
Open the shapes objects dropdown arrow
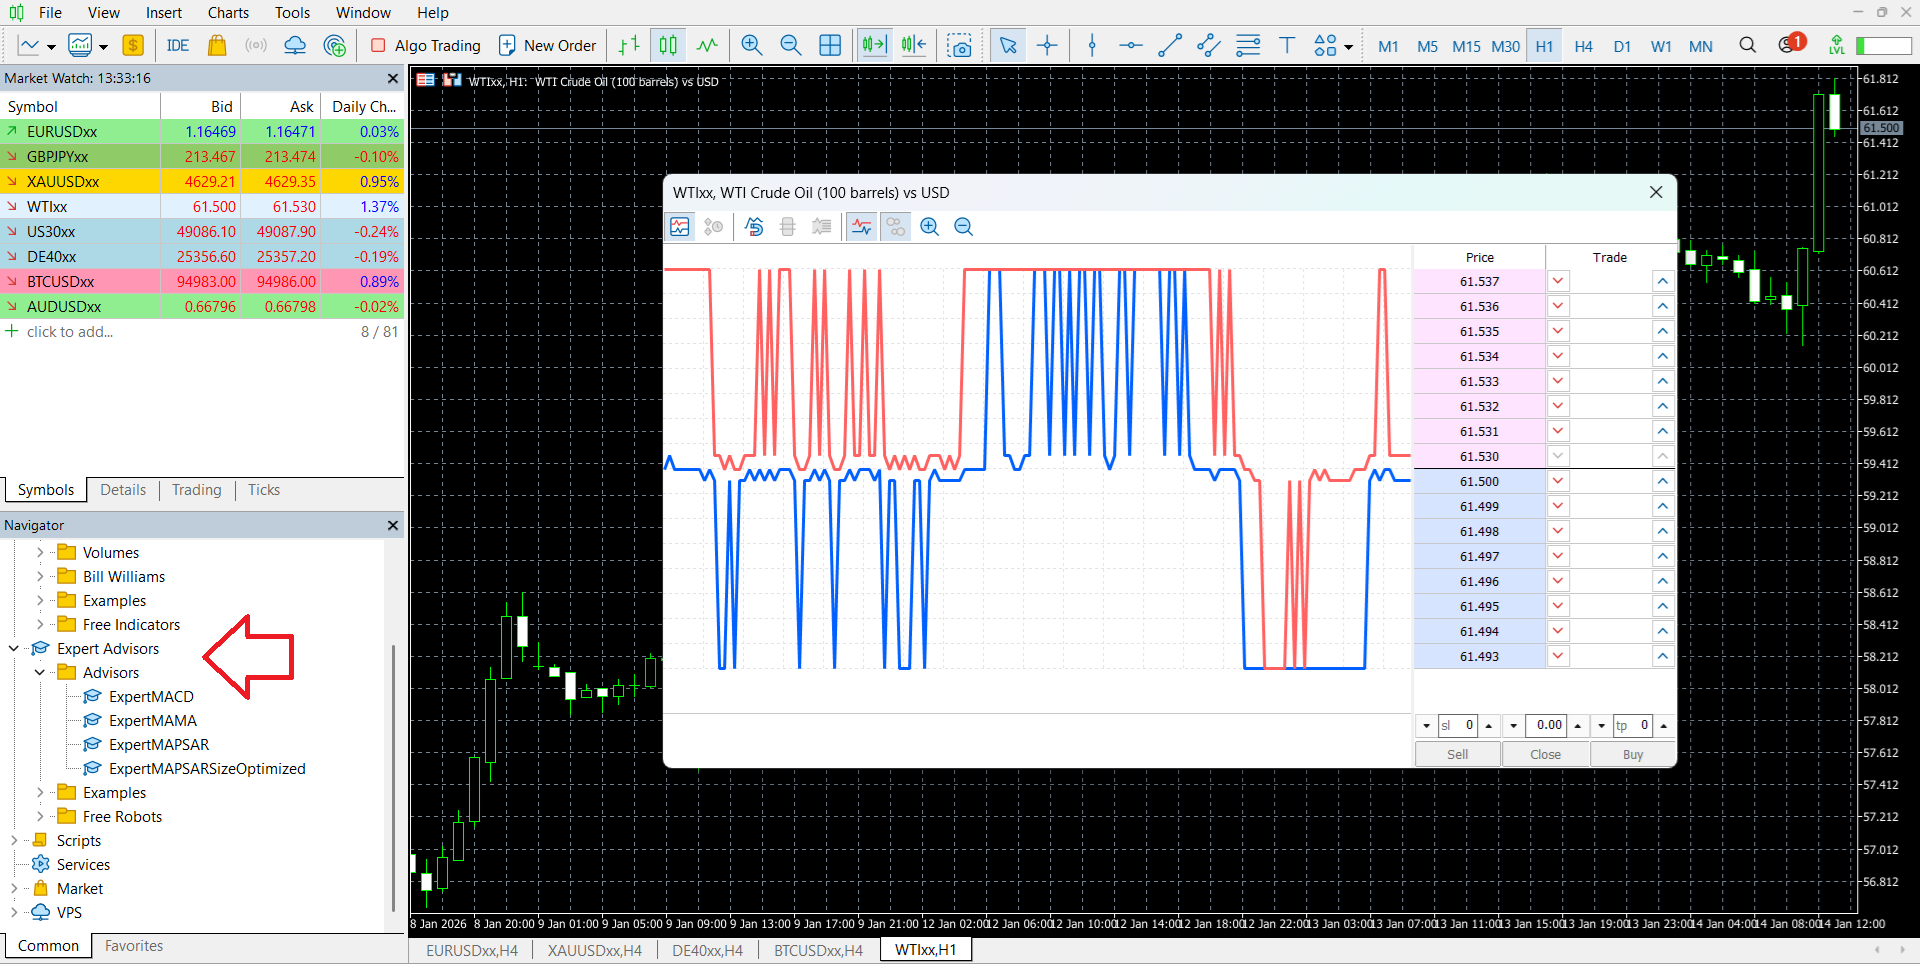tap(1348, 47)
